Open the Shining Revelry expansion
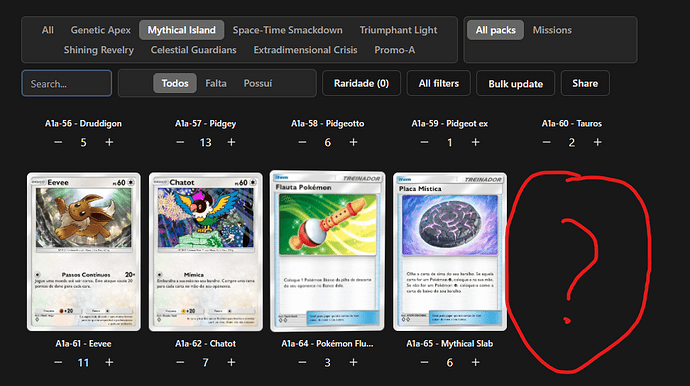 [99, 50]
